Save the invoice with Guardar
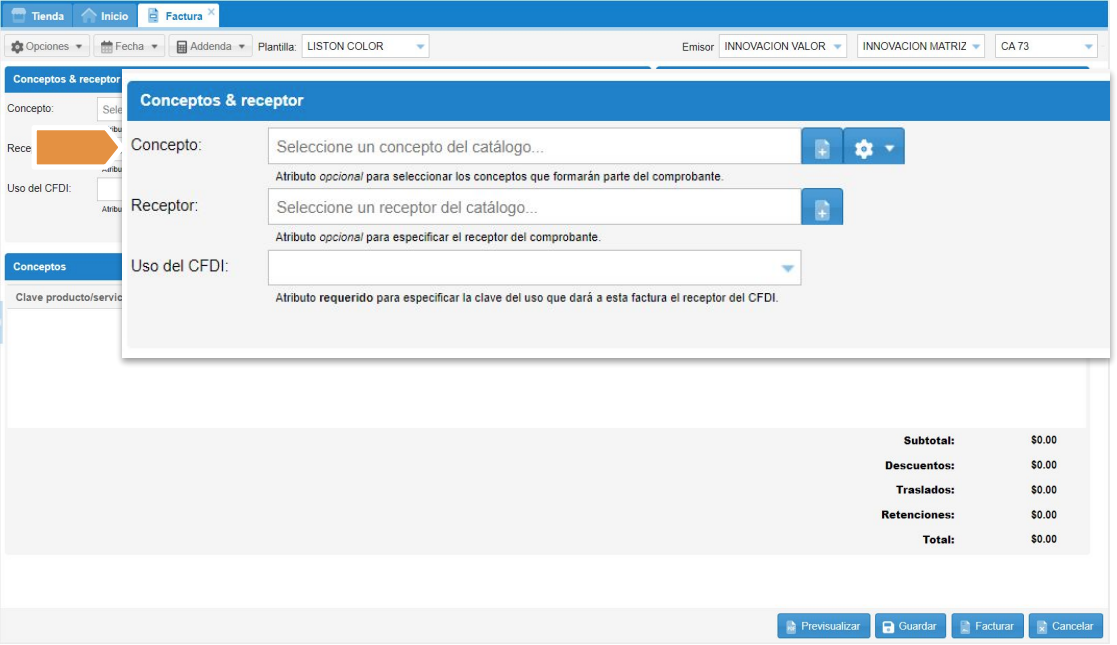This screenshot has height=645, width=1117. 909,626
